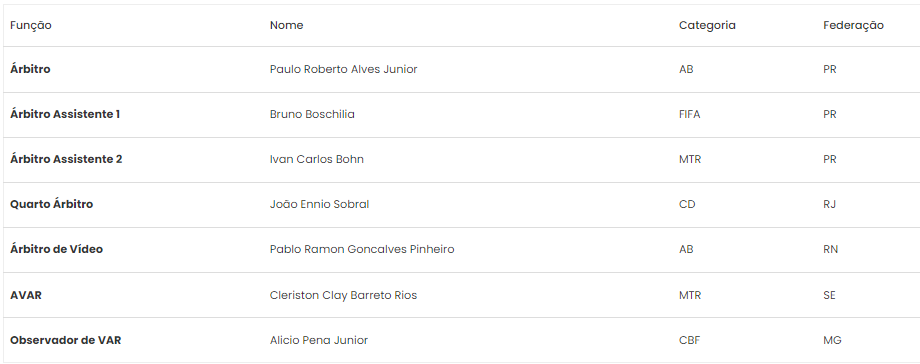Click the name Alicio Pena Junior
The image size is (920, 364).
click(x=319, y=340)
